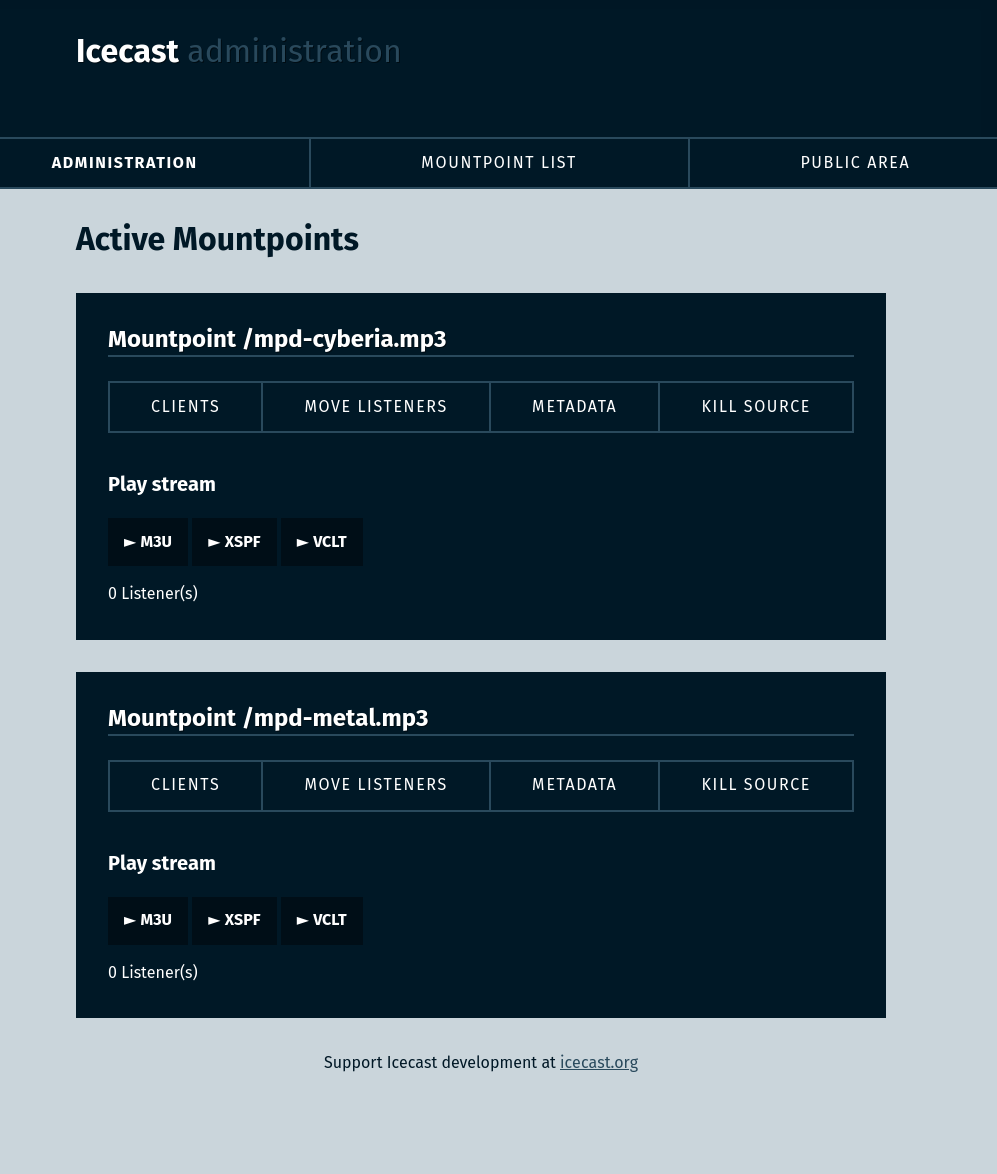Kill Source of mpd-metal.mp3 mountpoint
This screenshot has height=1174, width=997.
[x=756, y=785]
